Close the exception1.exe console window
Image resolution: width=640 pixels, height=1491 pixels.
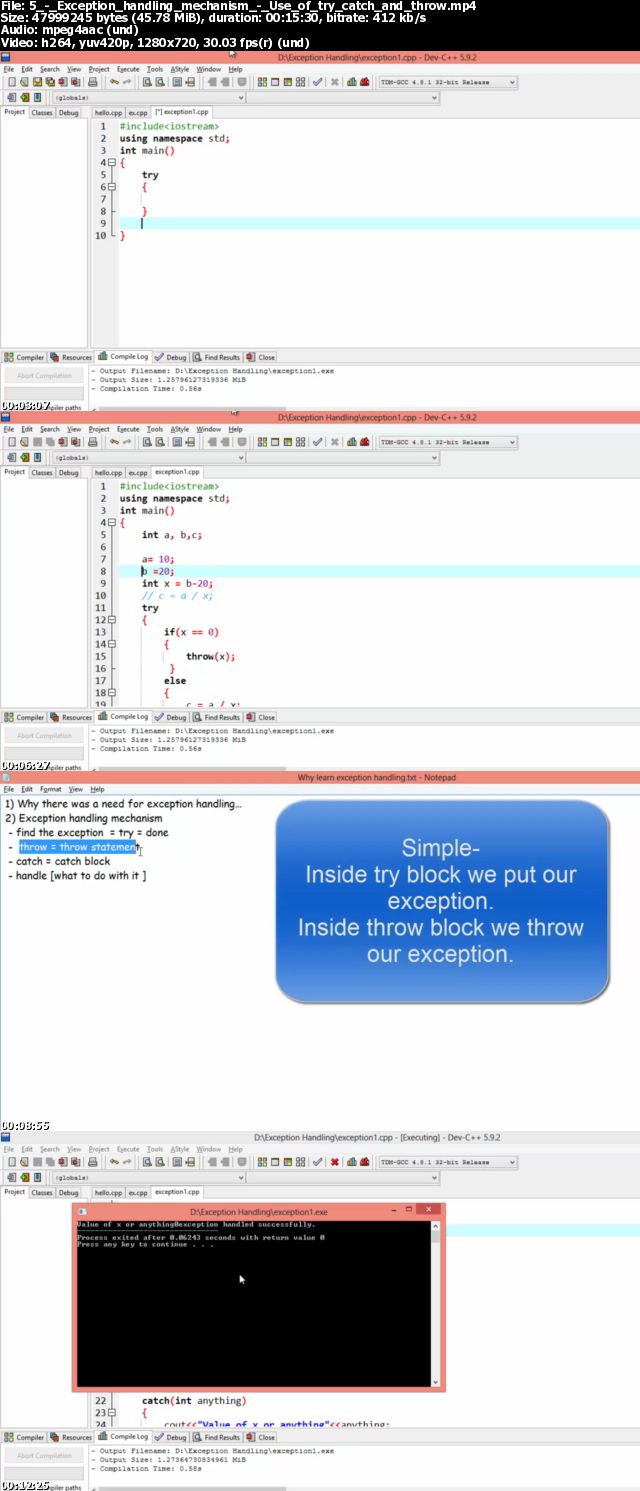pos(428,1209)
